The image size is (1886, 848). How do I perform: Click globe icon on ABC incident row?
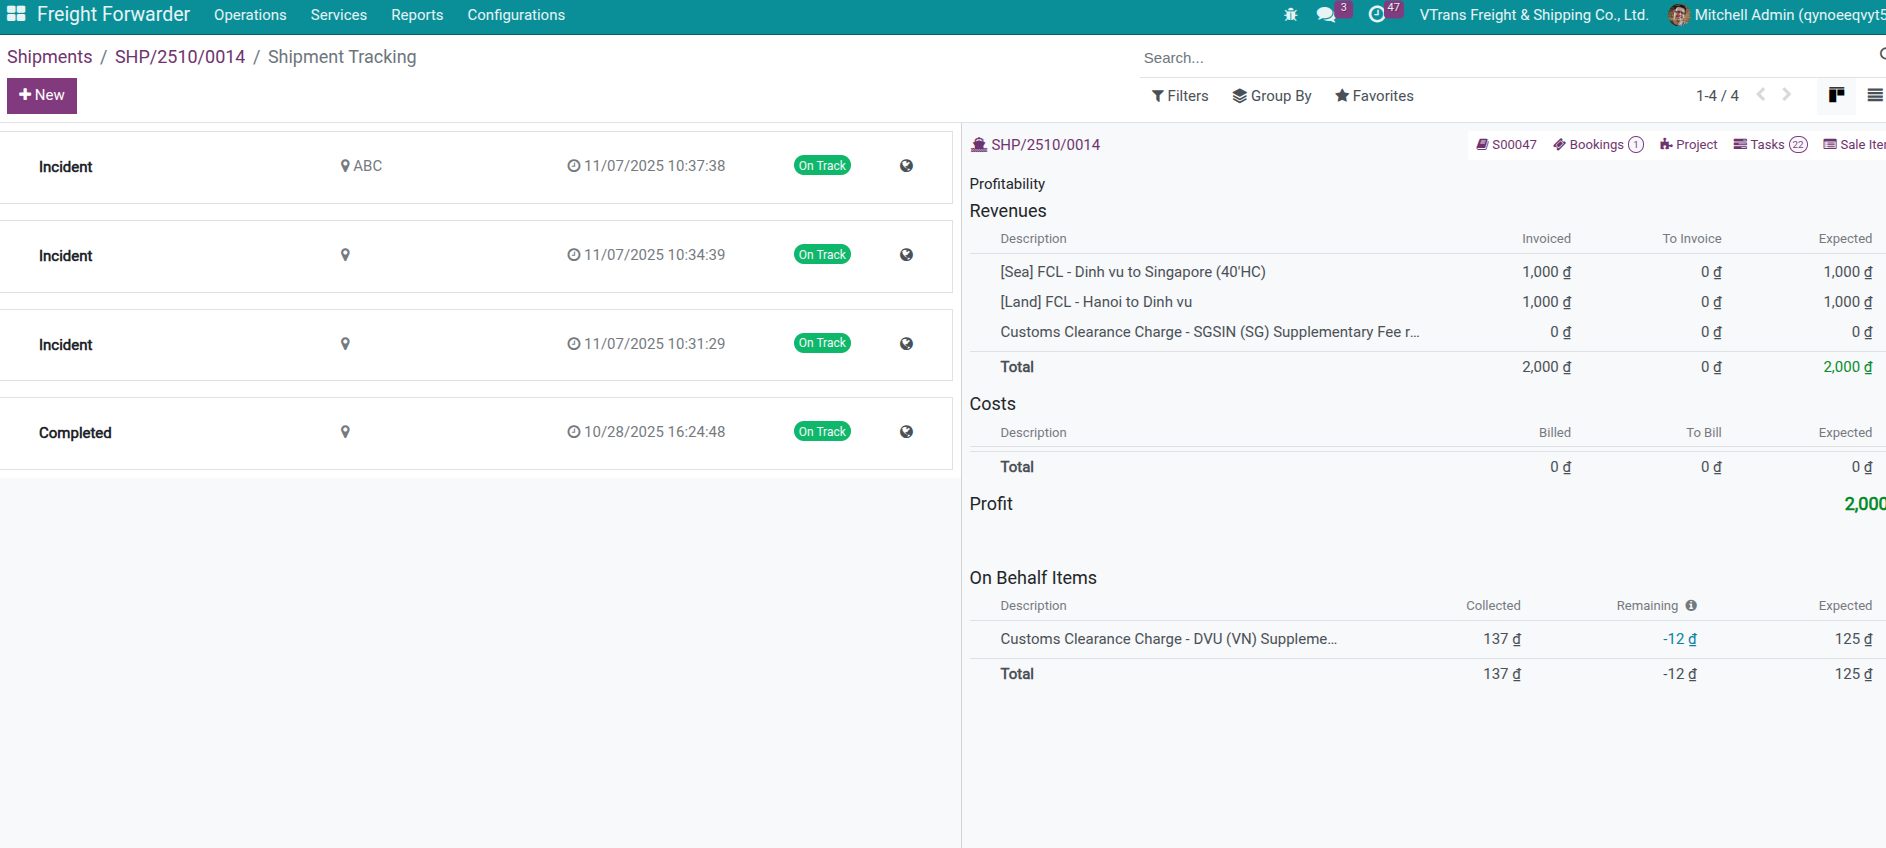click(x=906, y=166)
